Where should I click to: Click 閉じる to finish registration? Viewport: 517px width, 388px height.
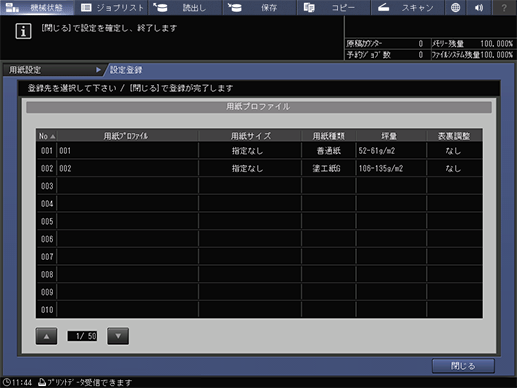coord(463,366)
